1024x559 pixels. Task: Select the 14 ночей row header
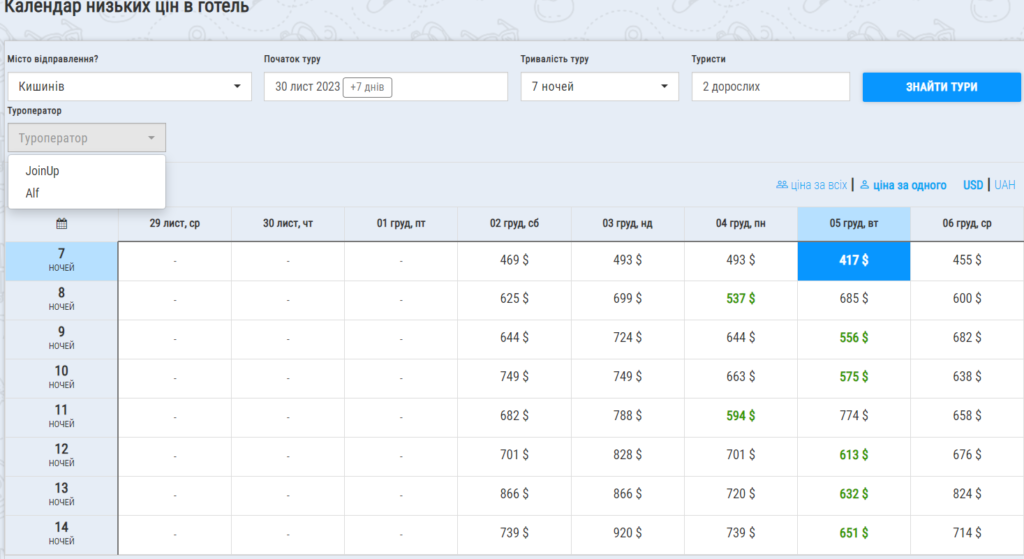click(61, 534)
